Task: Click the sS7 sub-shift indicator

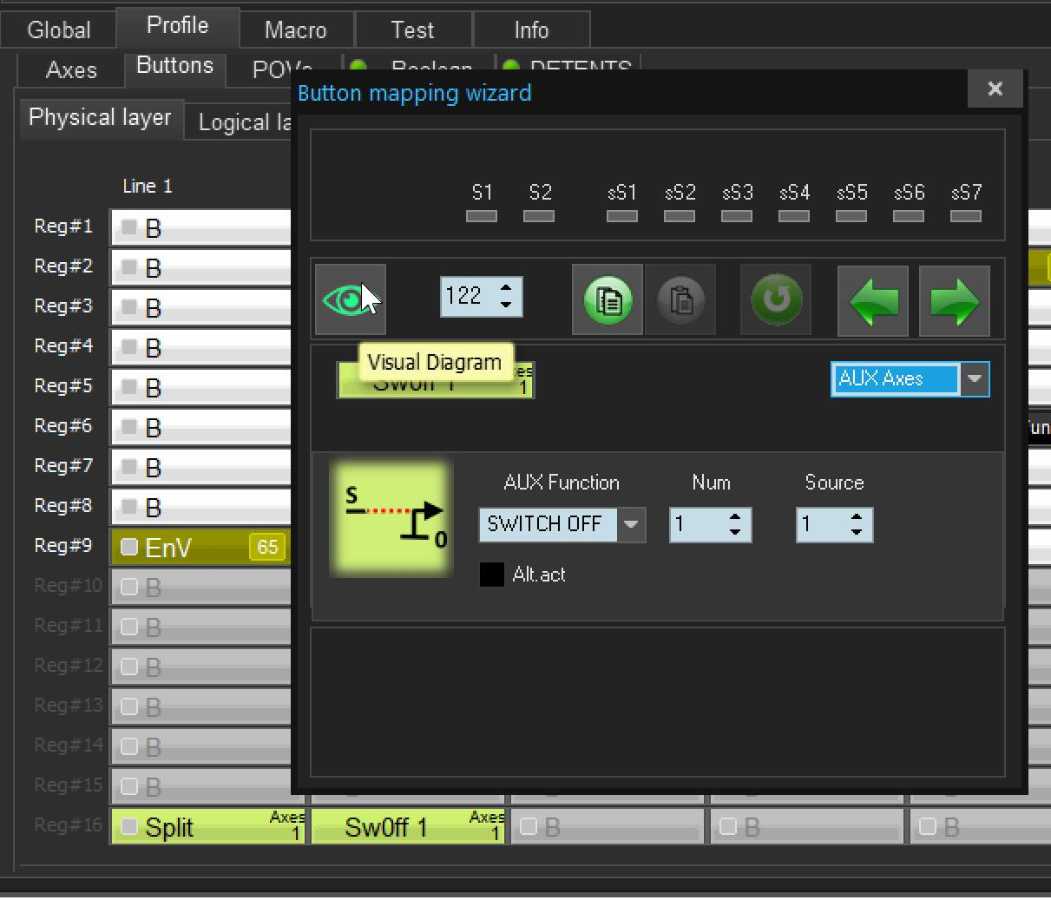Action: point(966,216)
